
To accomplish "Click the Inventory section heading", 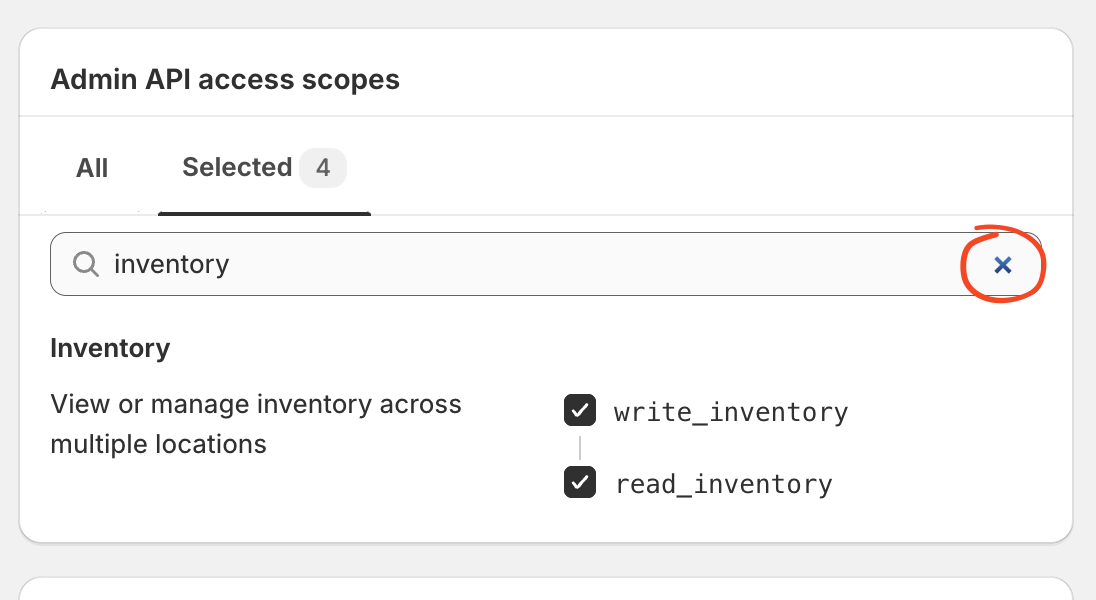I will pyautogui.click(x=110, y=348).
